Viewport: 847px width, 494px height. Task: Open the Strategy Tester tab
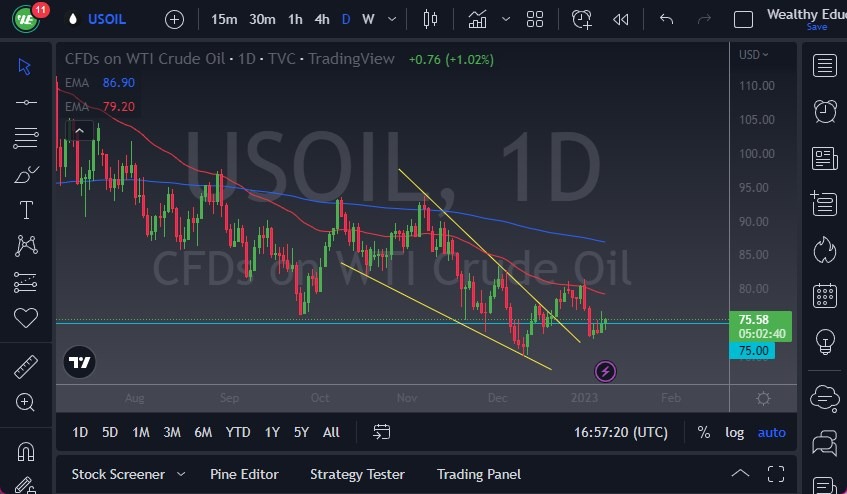357,474
